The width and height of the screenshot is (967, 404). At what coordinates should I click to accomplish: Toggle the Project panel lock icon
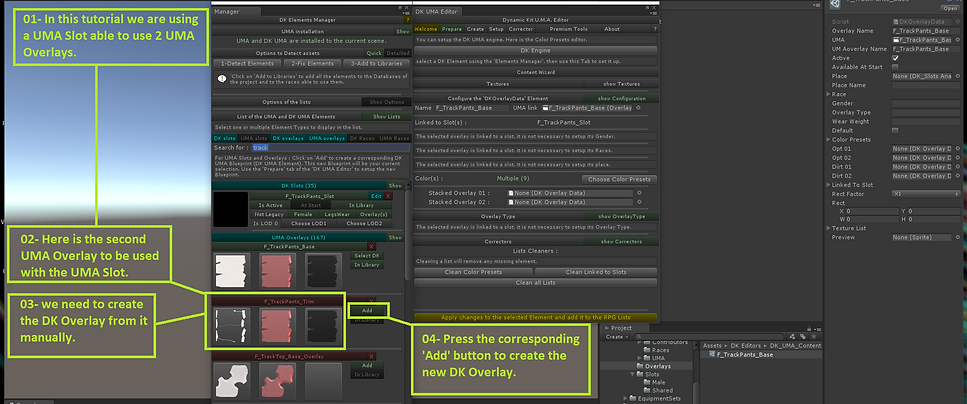pyautogui.click(x=810, y=328)
